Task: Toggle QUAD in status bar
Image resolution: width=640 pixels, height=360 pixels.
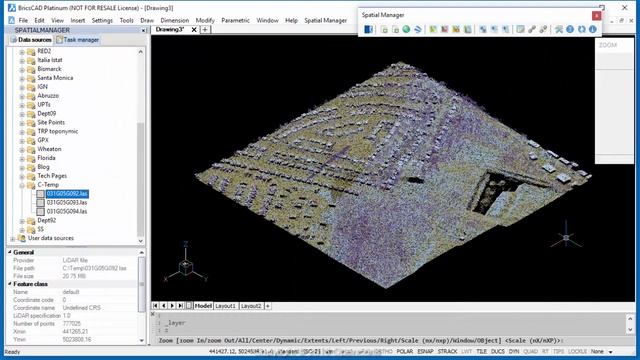Action: pos(530,351)
